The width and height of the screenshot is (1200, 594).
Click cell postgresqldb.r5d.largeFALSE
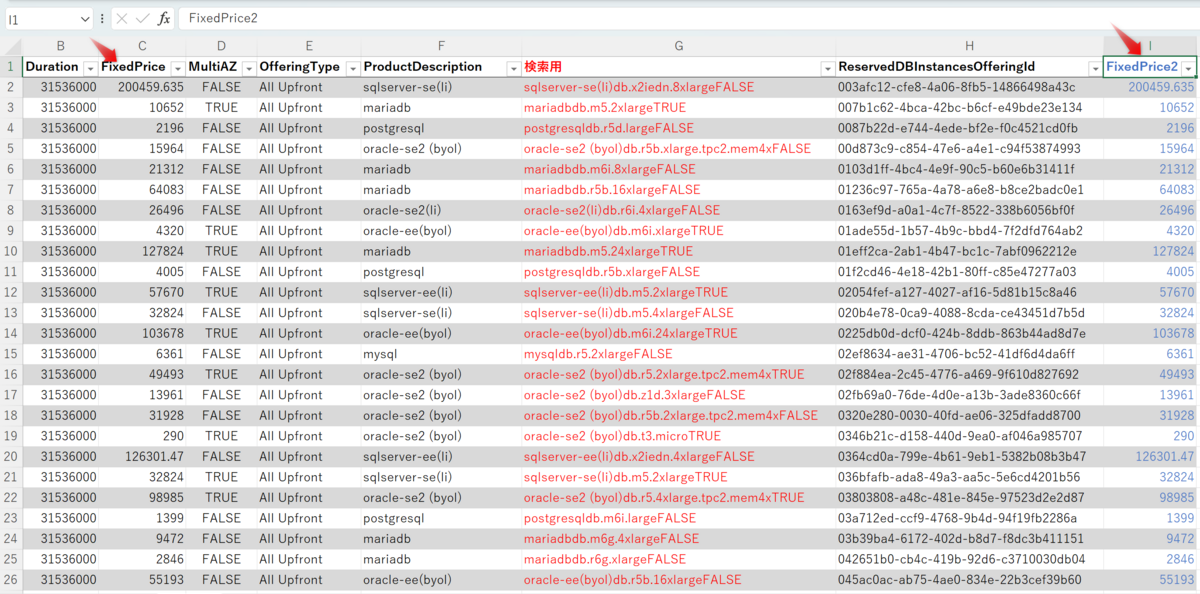click(x=679, y=128)
